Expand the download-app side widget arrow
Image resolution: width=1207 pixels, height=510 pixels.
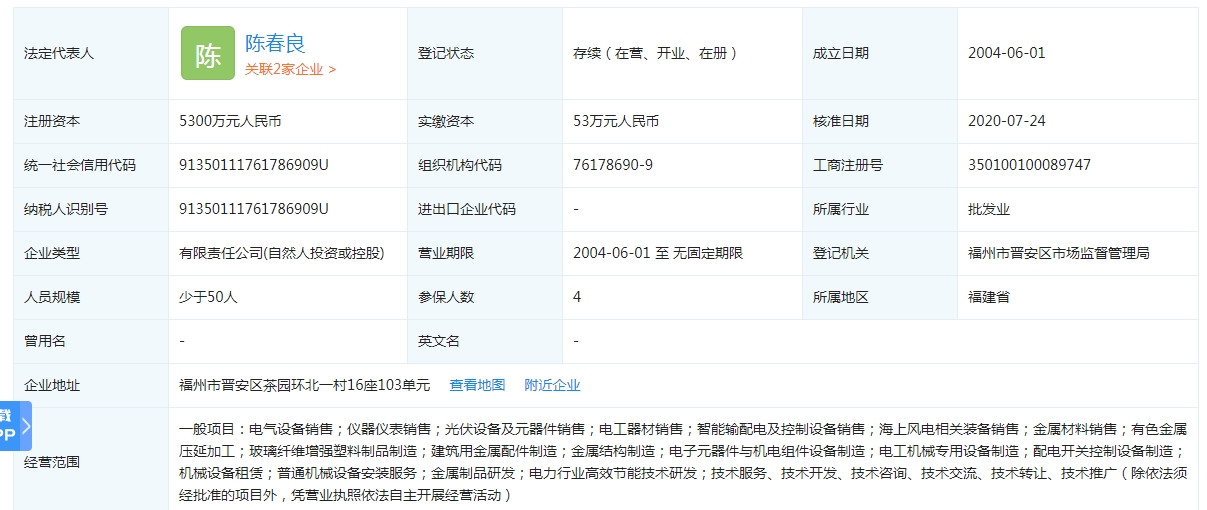[26, 427]
